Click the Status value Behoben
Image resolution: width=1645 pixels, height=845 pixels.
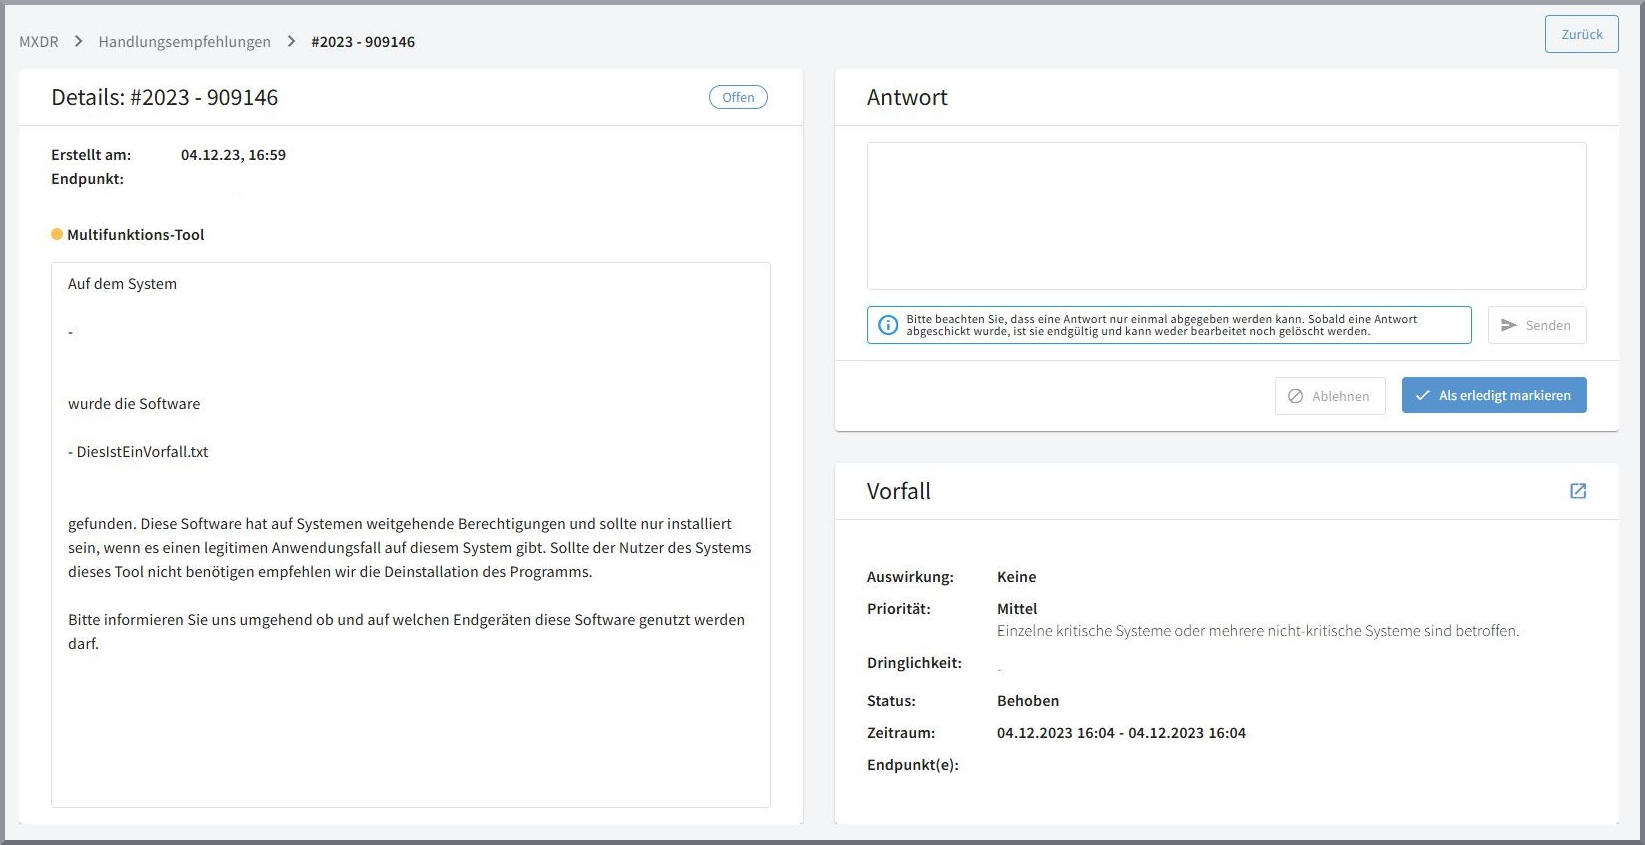1028,700
